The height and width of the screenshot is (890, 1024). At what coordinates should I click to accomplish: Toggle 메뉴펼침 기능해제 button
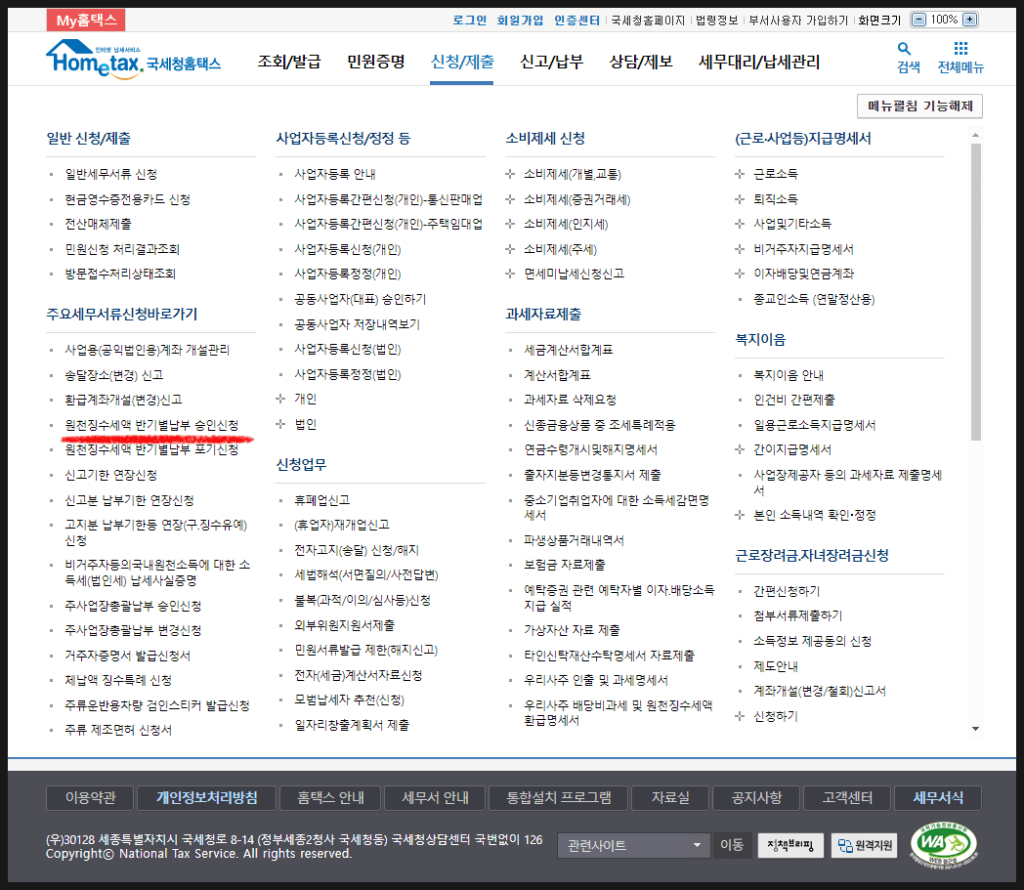coord(920,106)
